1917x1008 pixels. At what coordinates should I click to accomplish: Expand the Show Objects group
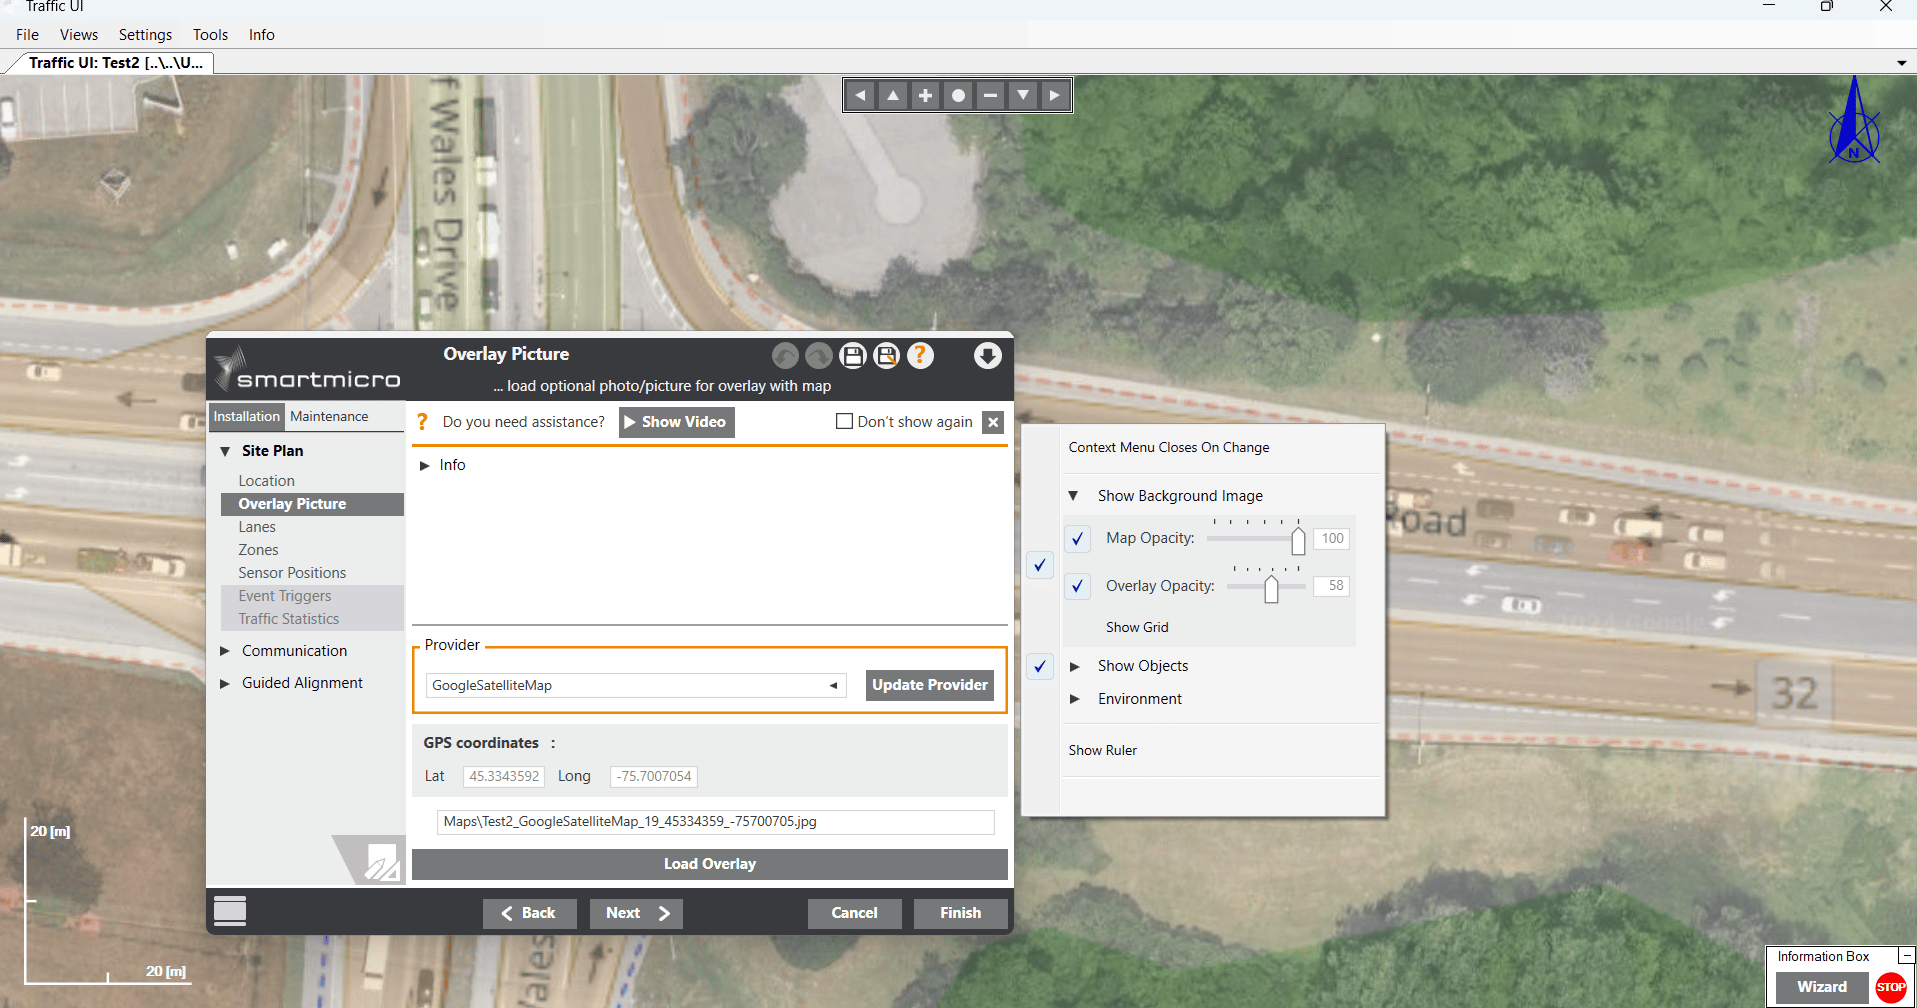[x=1074, y=666]
